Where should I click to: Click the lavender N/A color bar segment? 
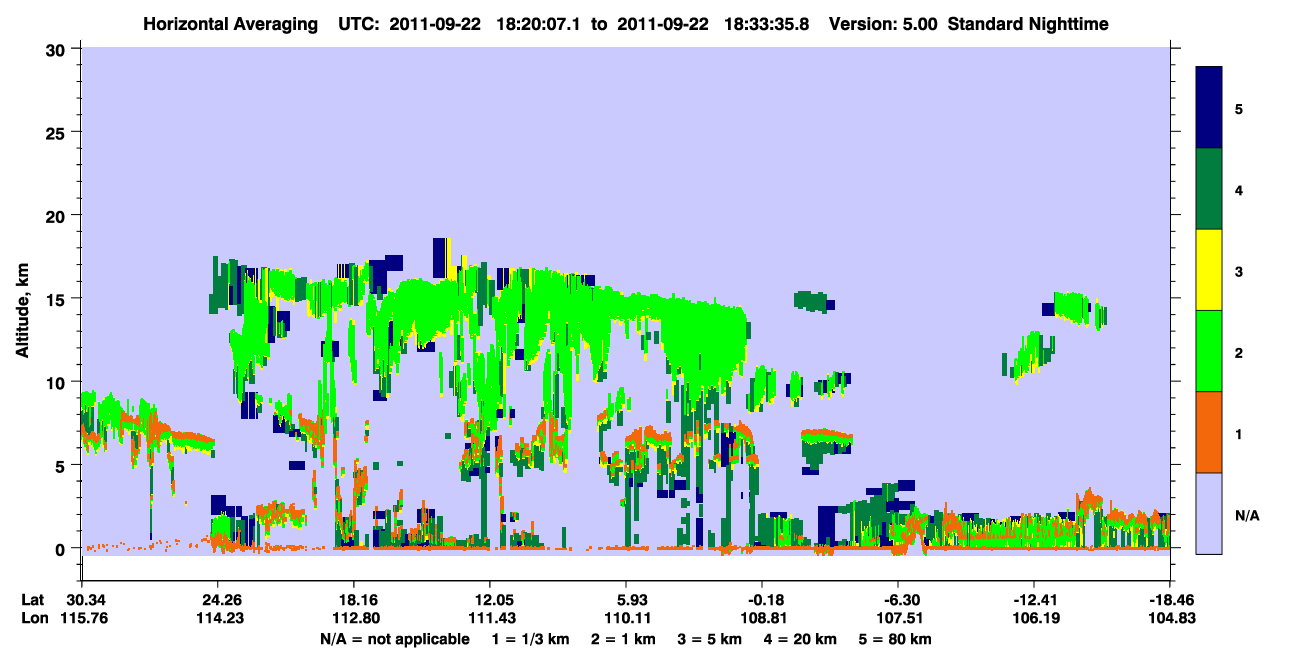click(1209, 512)
